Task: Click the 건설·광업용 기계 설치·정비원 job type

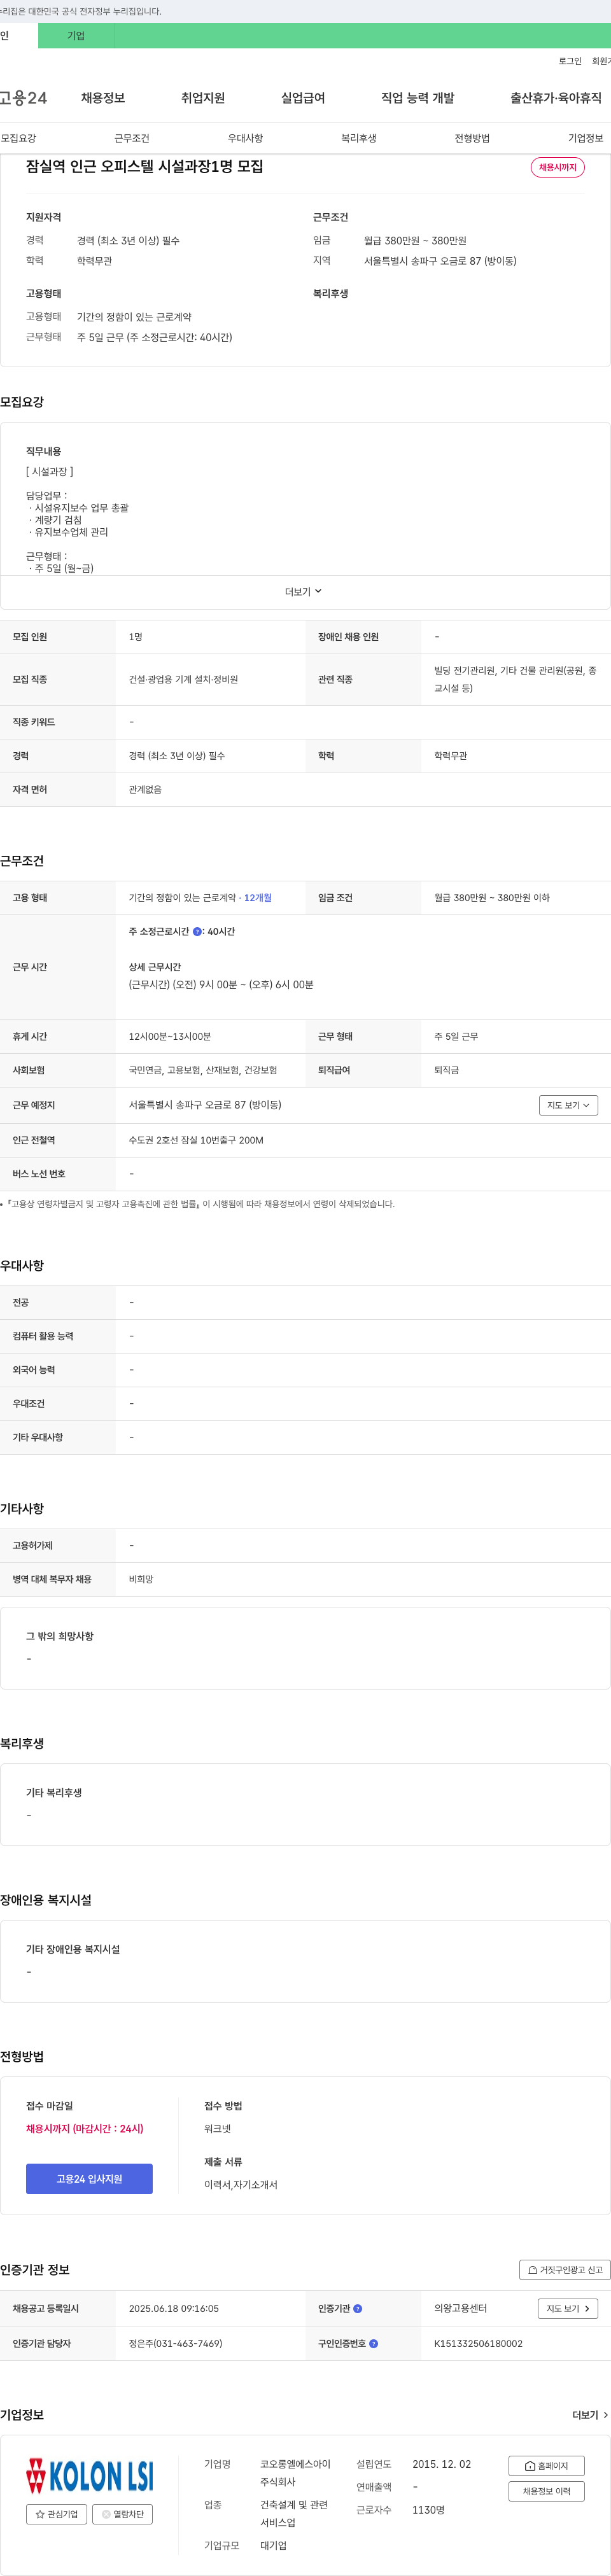Action: click(183, 680)
